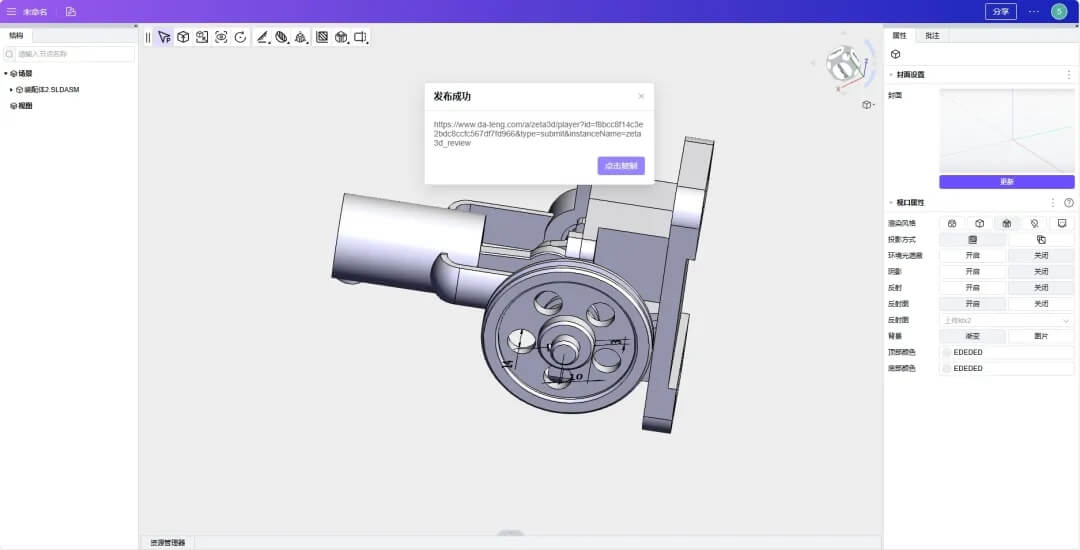
Task: Turn on the reflection map row (开启)
Action: pyautogui.click(x=973, y=304)
